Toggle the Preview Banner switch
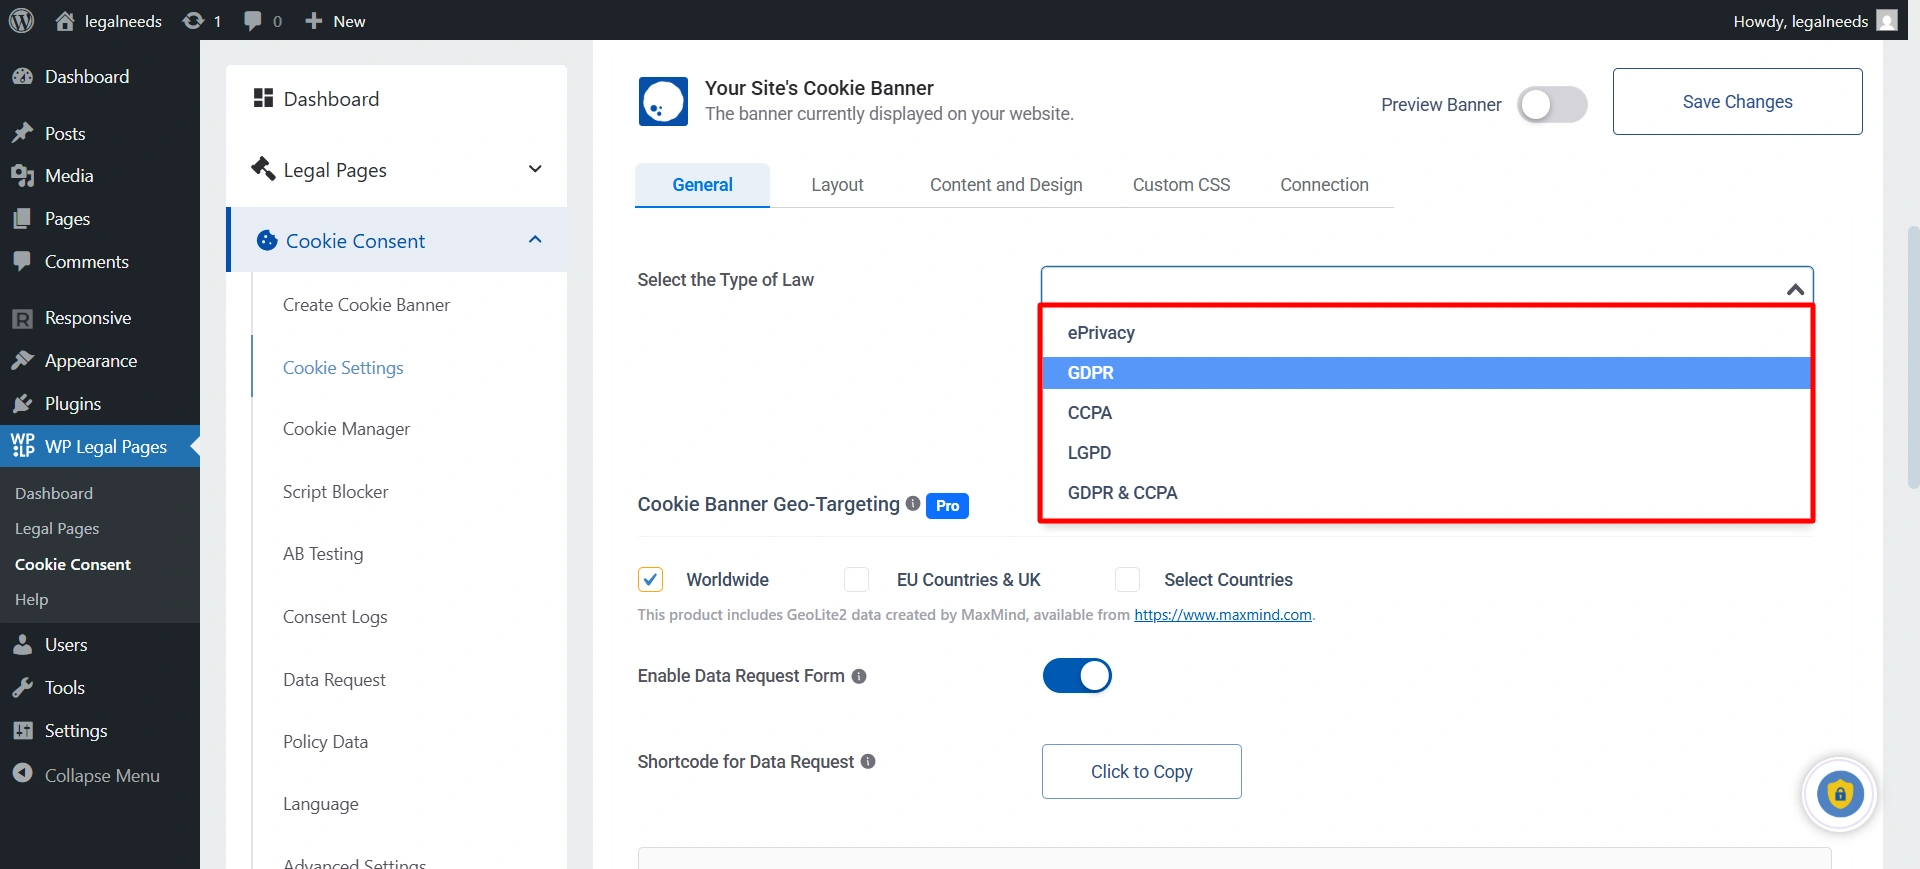This screenshot has height=869, width=1920. [1551, 105]
